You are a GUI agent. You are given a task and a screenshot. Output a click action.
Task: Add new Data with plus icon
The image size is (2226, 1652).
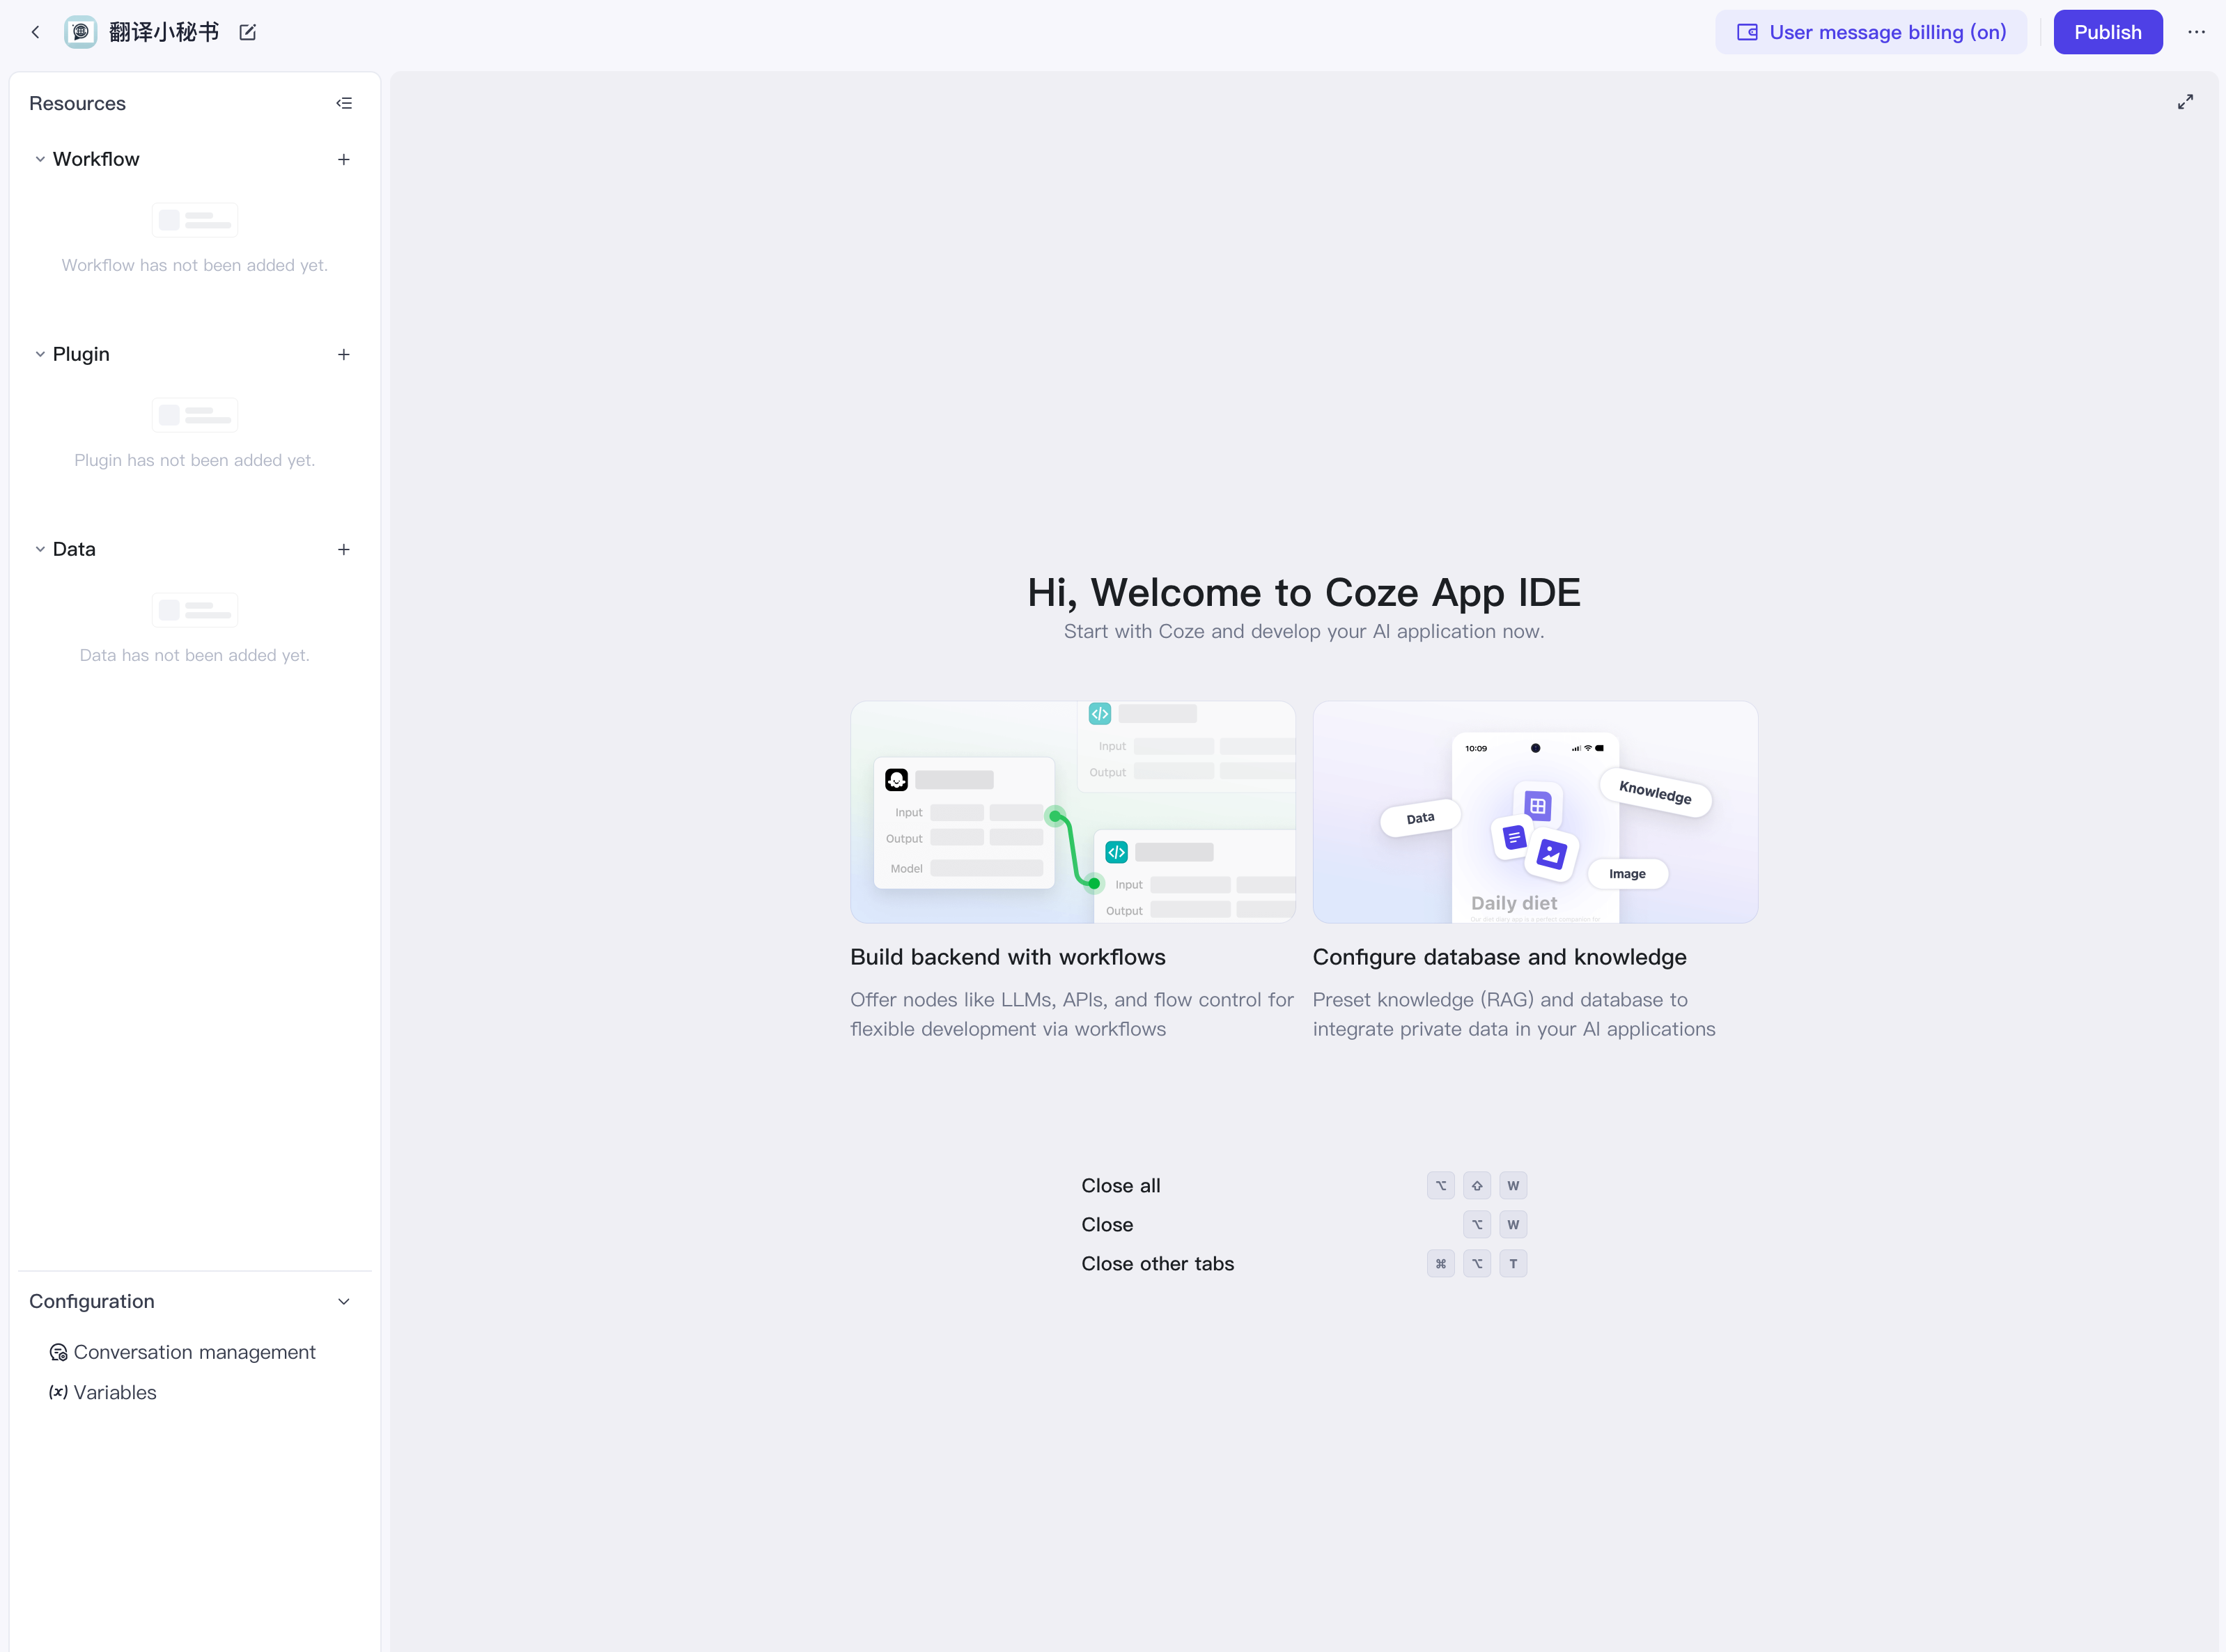click(344, 549)
